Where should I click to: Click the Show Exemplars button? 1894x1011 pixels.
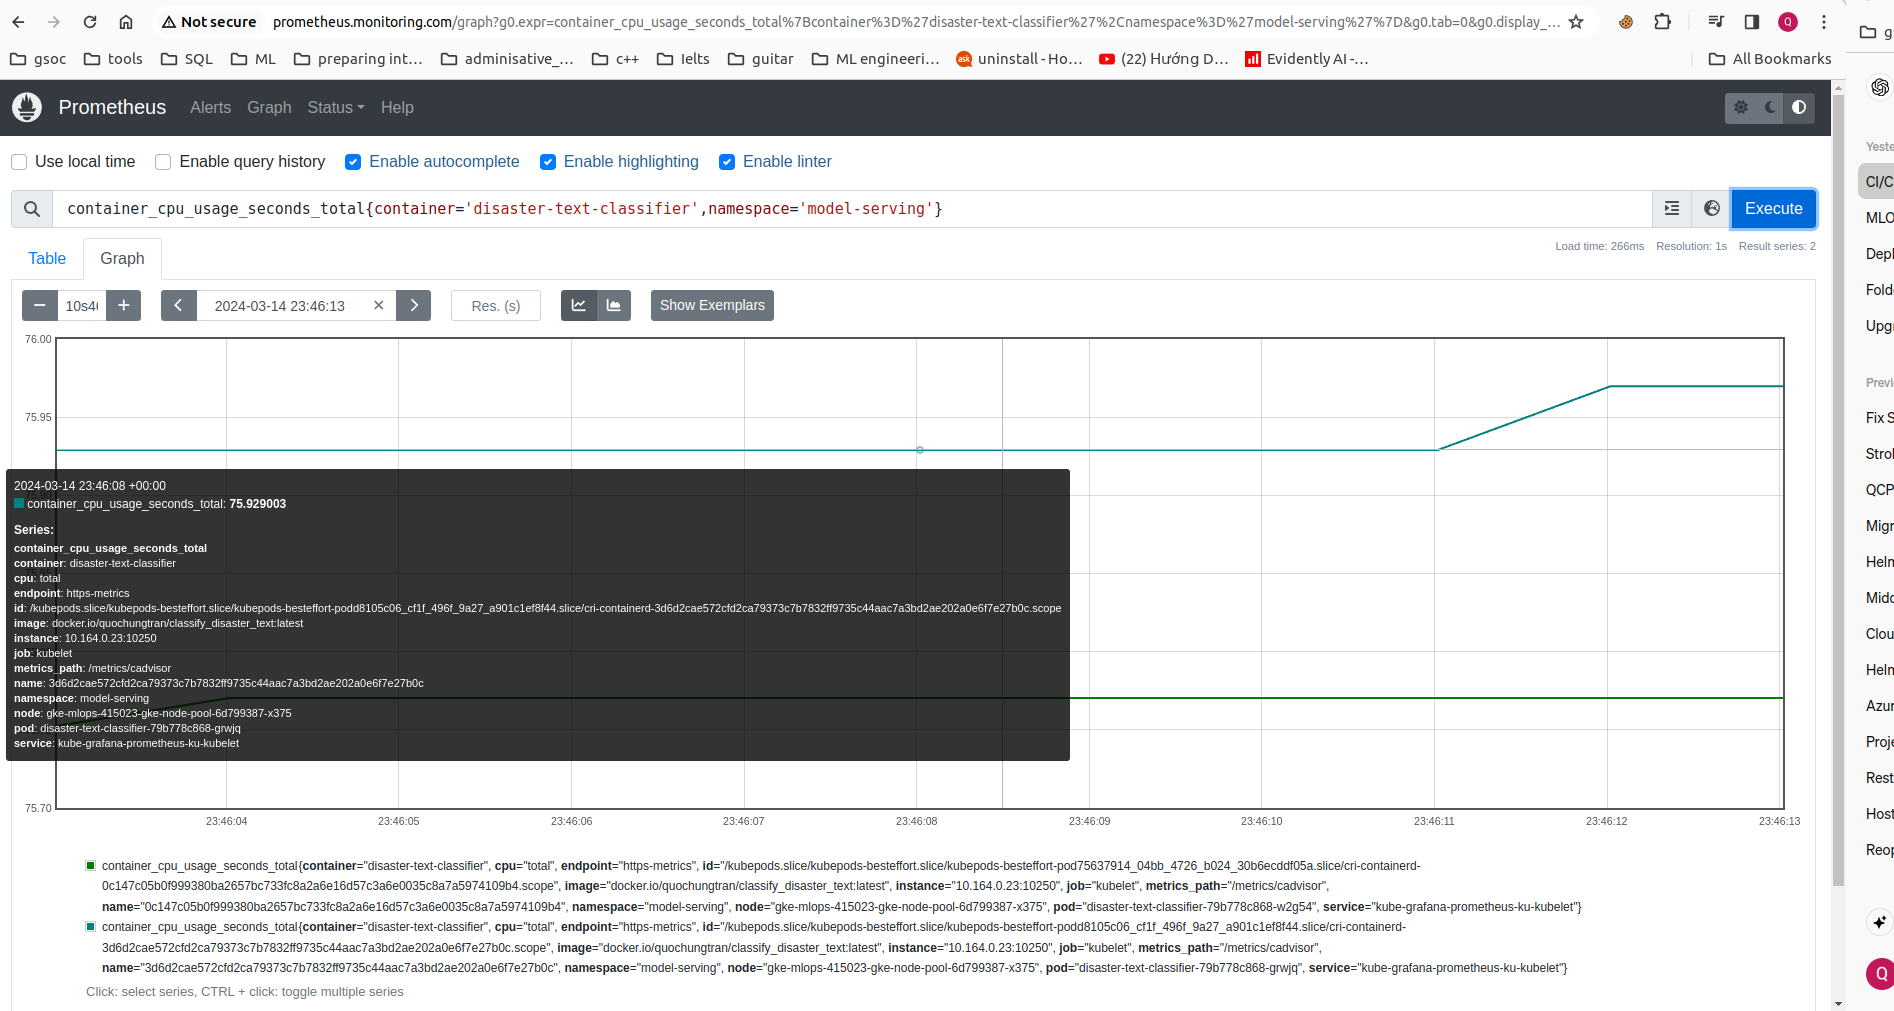coord(712,306)
